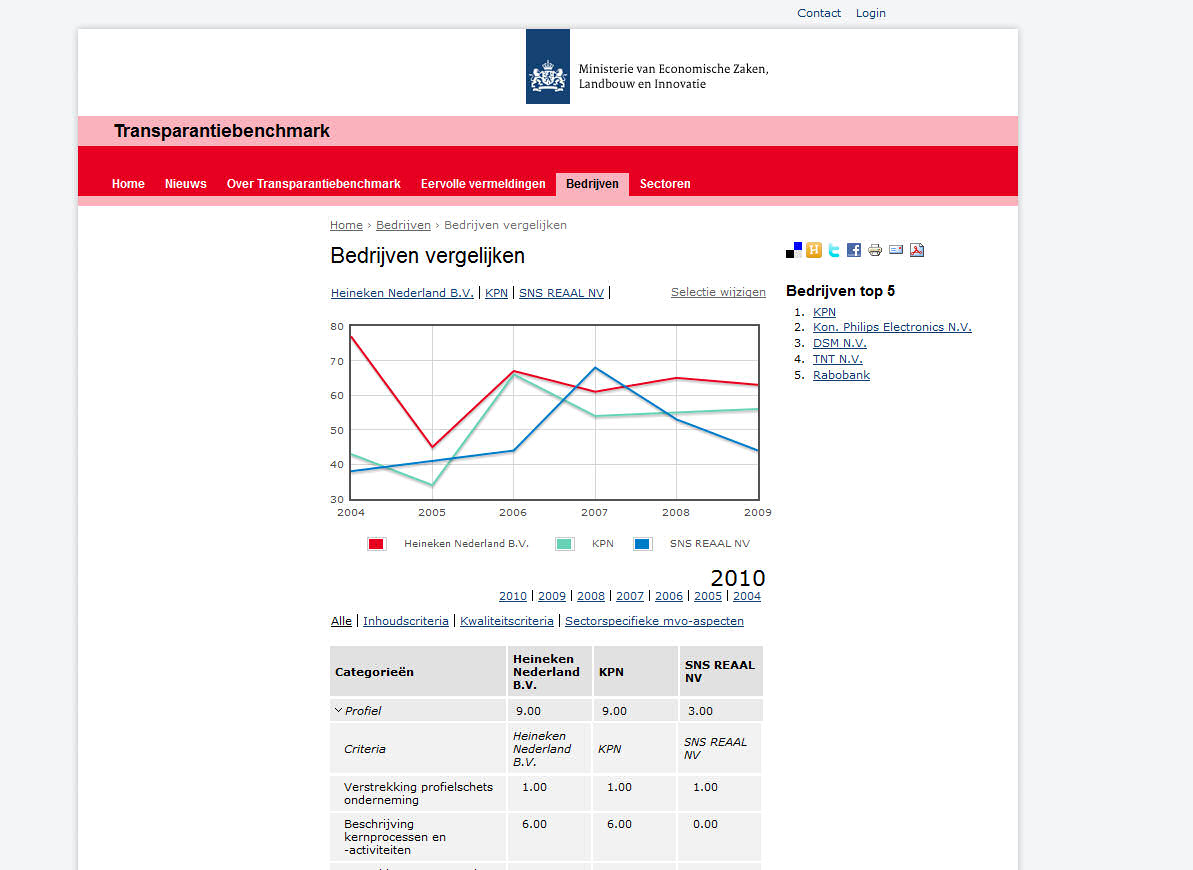Screen dimensions: 1193x870
Task: Open the KPN link above the chart
Action: (496, 293)
